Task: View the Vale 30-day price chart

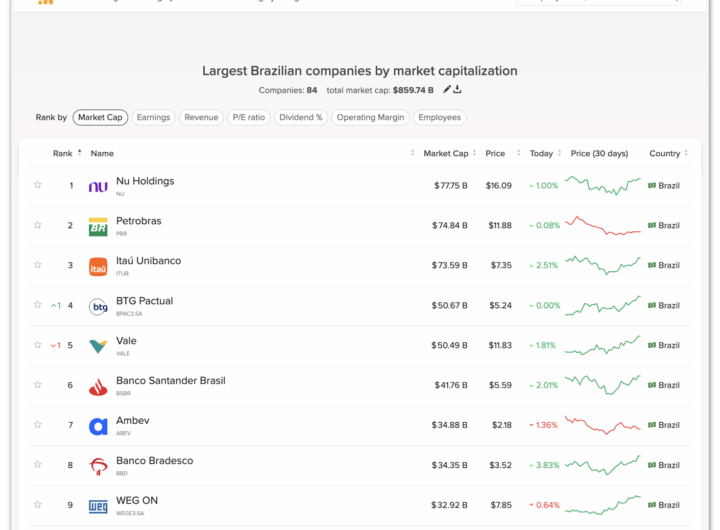Action: 603,346
